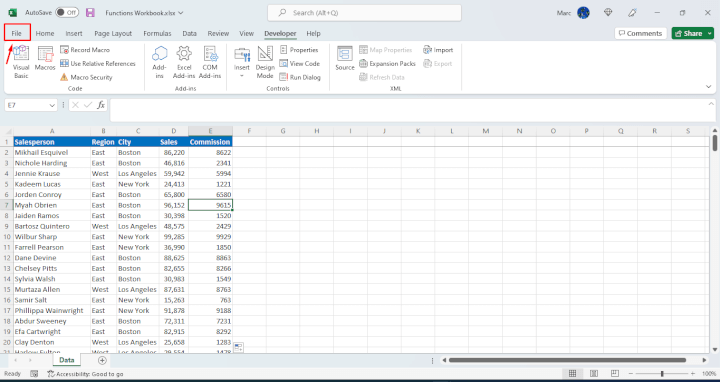The image size is (720, 382).
Task: Click the formula bar input
Action: pos(409,110)
